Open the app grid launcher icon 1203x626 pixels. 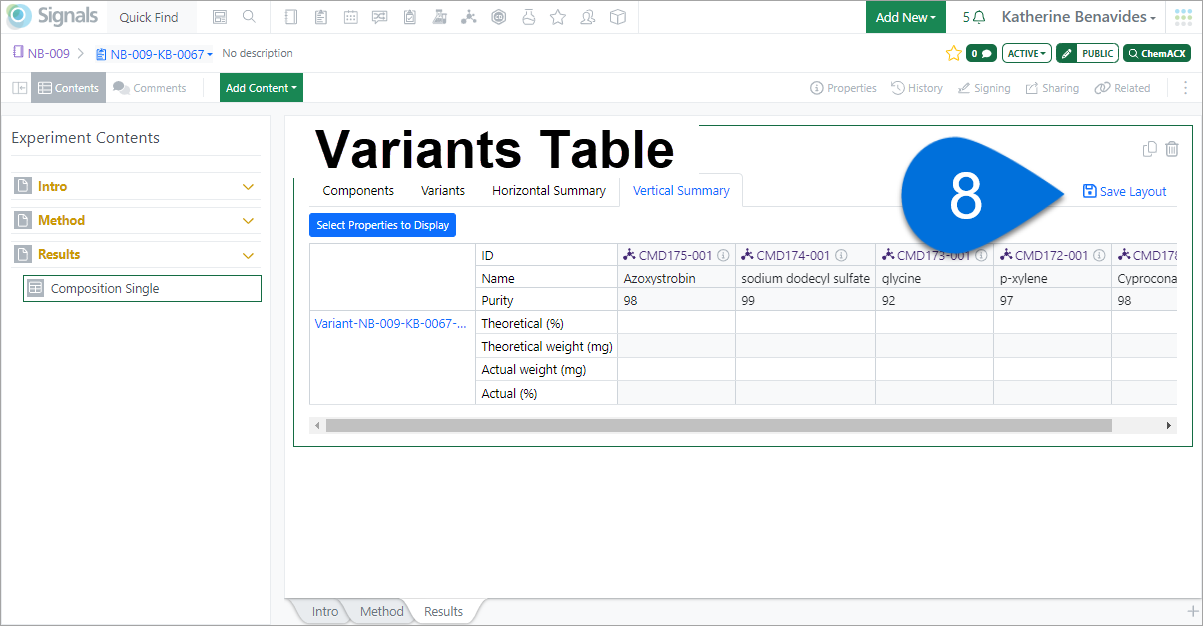[x=1184, y=17]
